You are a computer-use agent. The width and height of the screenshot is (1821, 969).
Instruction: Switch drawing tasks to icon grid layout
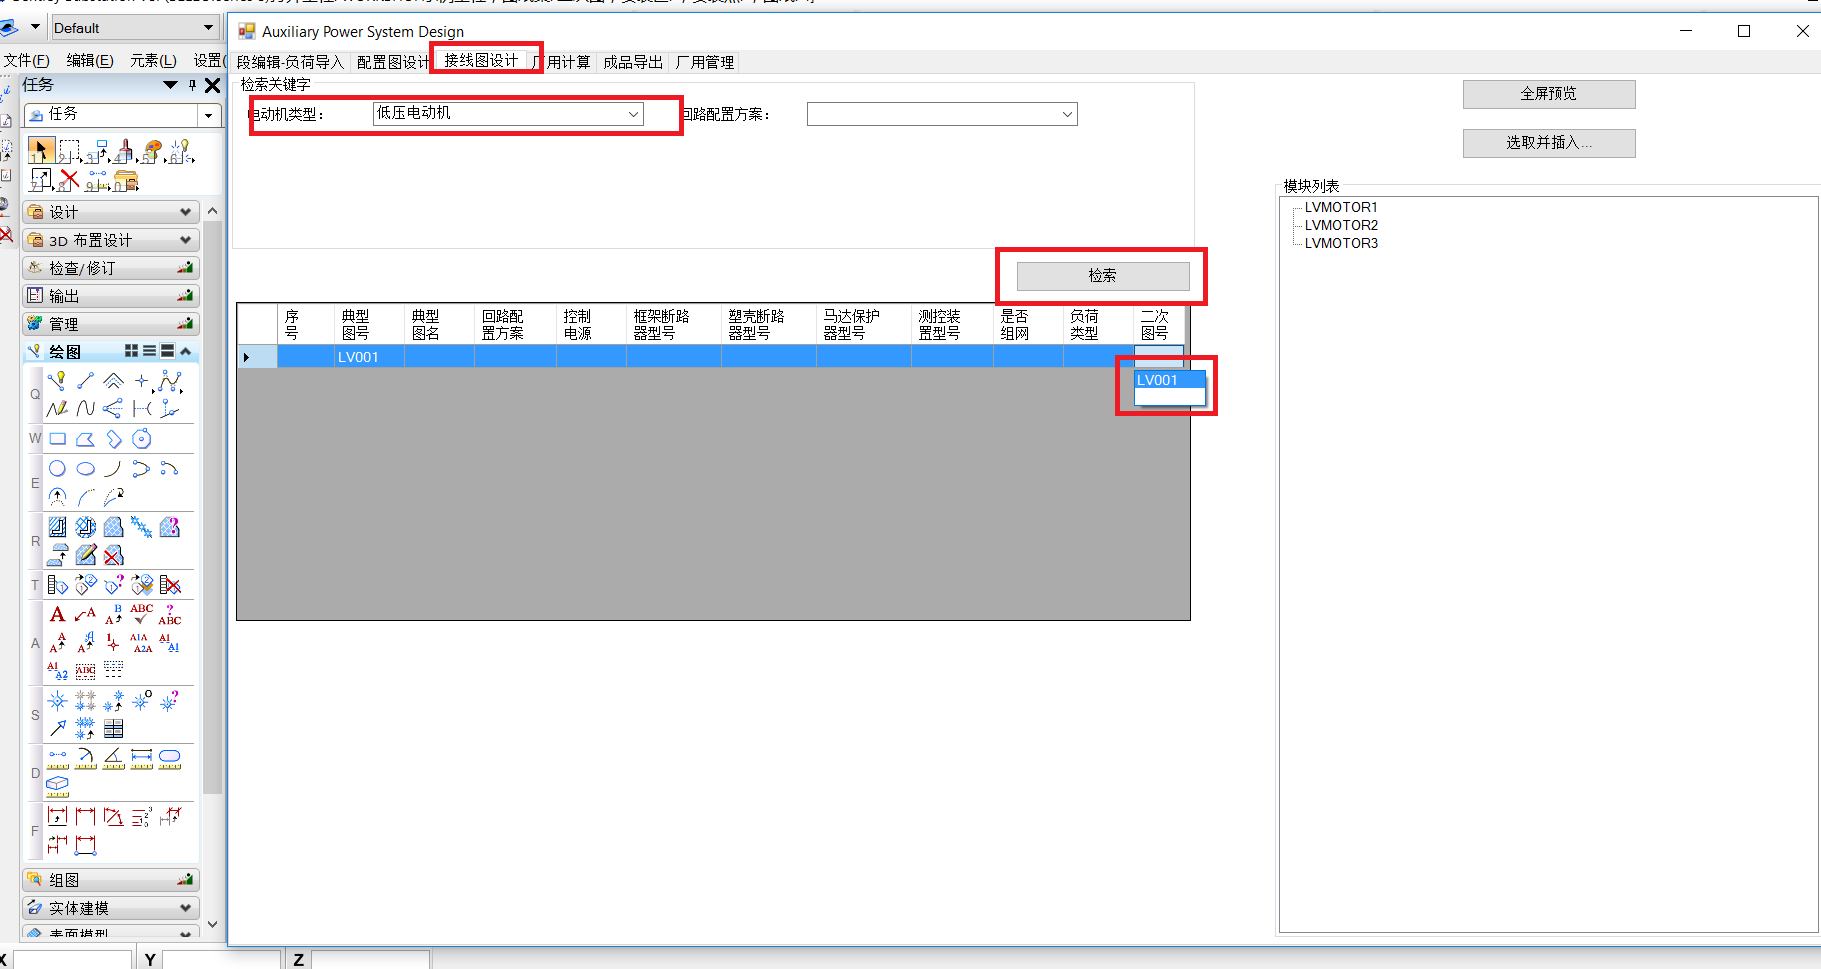click(x=131, y=351)
